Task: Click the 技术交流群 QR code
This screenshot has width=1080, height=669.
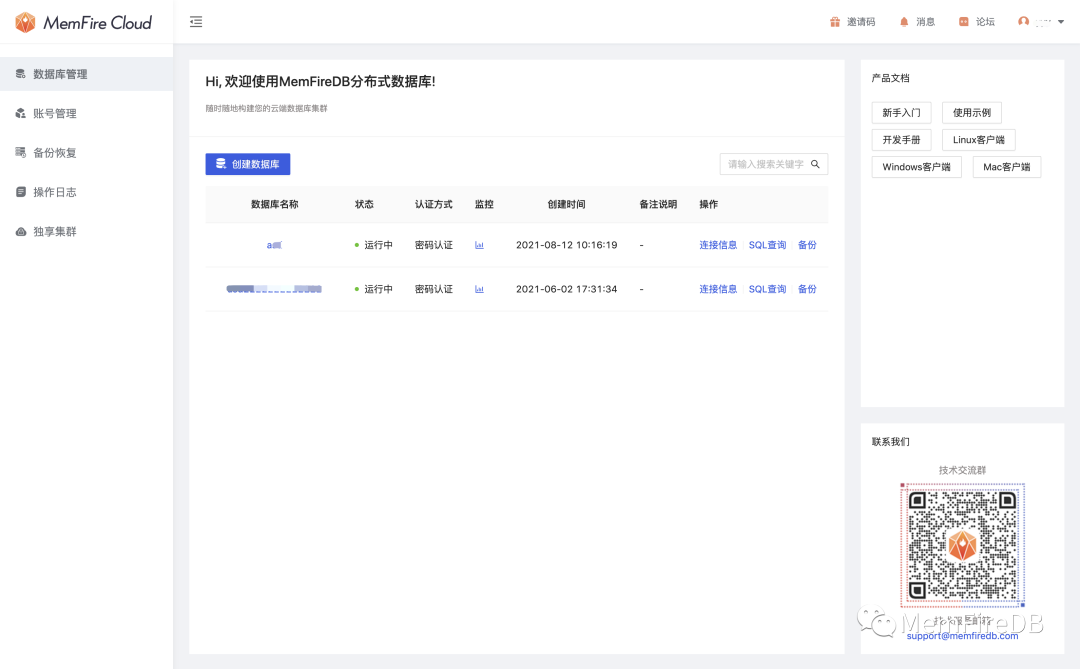Action: pyautogui.click(x=962, y=545)
